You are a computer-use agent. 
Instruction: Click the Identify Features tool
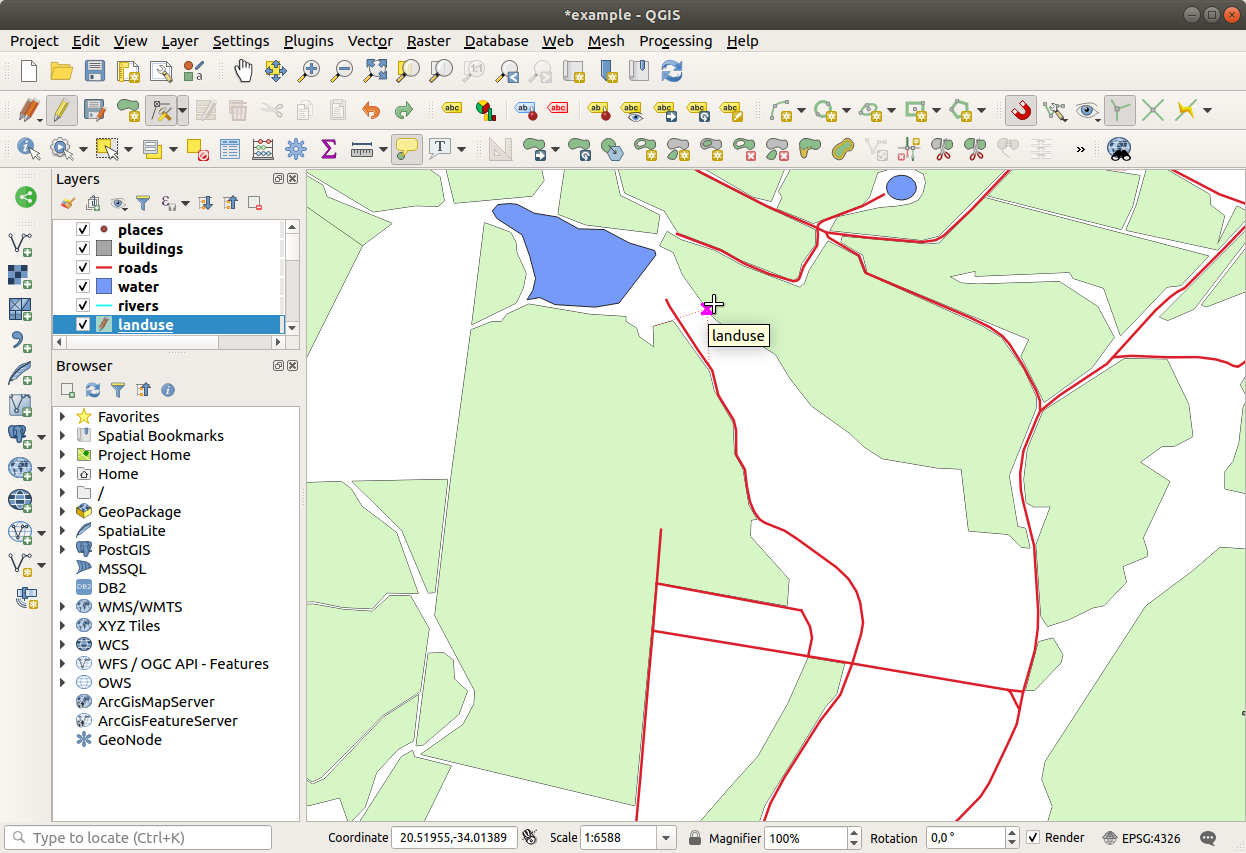click(28, 149)
